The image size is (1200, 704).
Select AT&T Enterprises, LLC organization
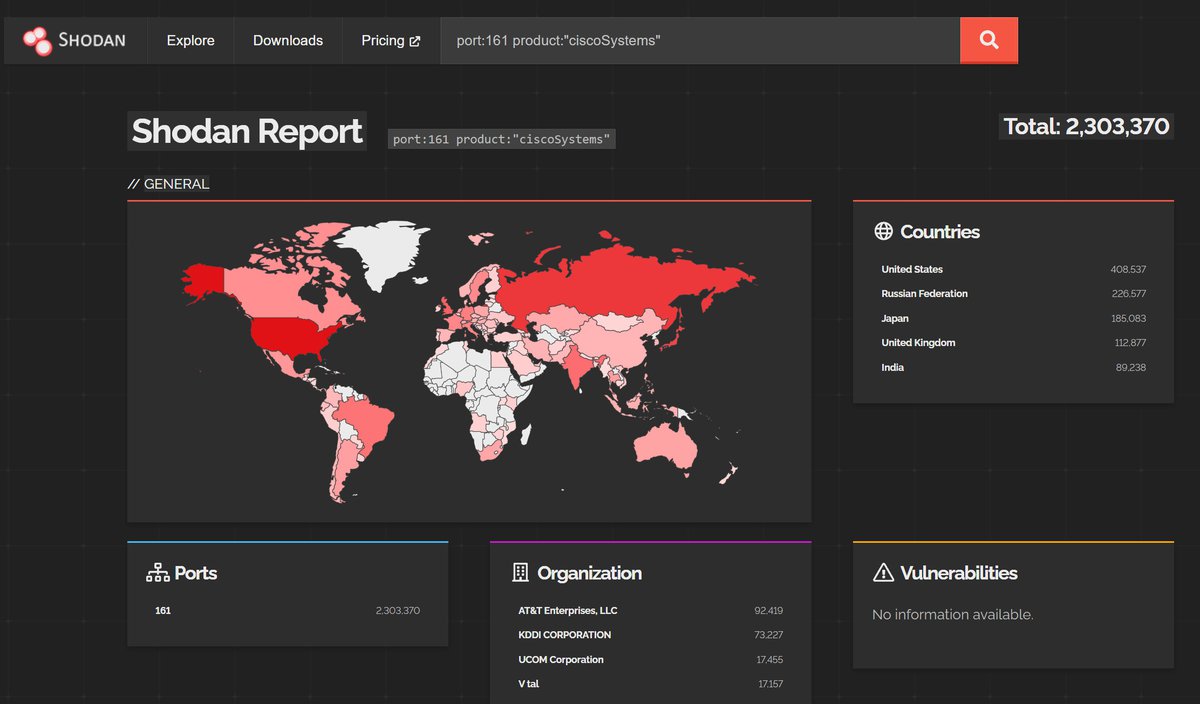click(x=567, y=610)
